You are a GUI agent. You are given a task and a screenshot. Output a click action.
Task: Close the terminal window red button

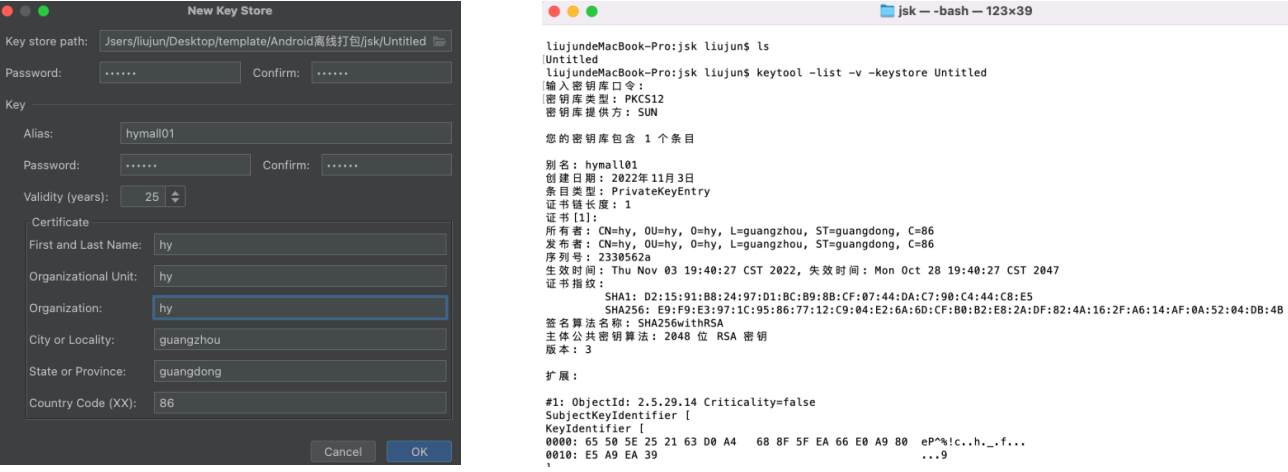coord(554,11)
